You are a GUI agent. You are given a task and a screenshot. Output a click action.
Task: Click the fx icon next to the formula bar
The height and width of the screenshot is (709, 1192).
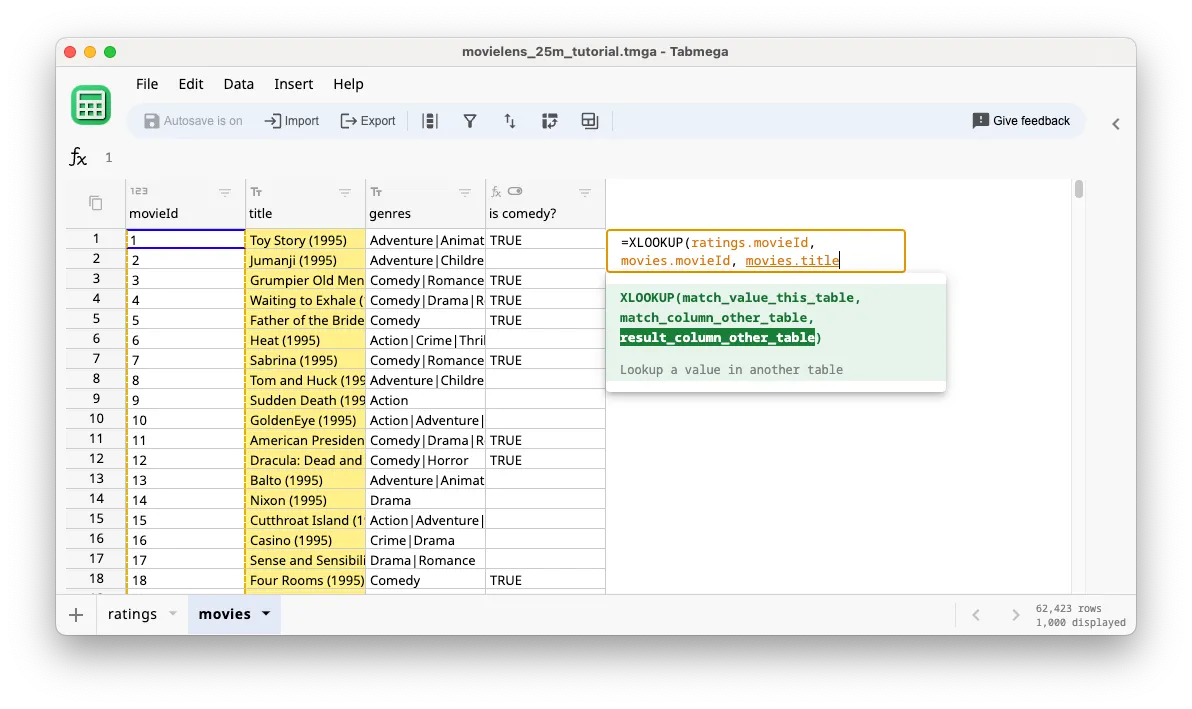pos(78,157)
